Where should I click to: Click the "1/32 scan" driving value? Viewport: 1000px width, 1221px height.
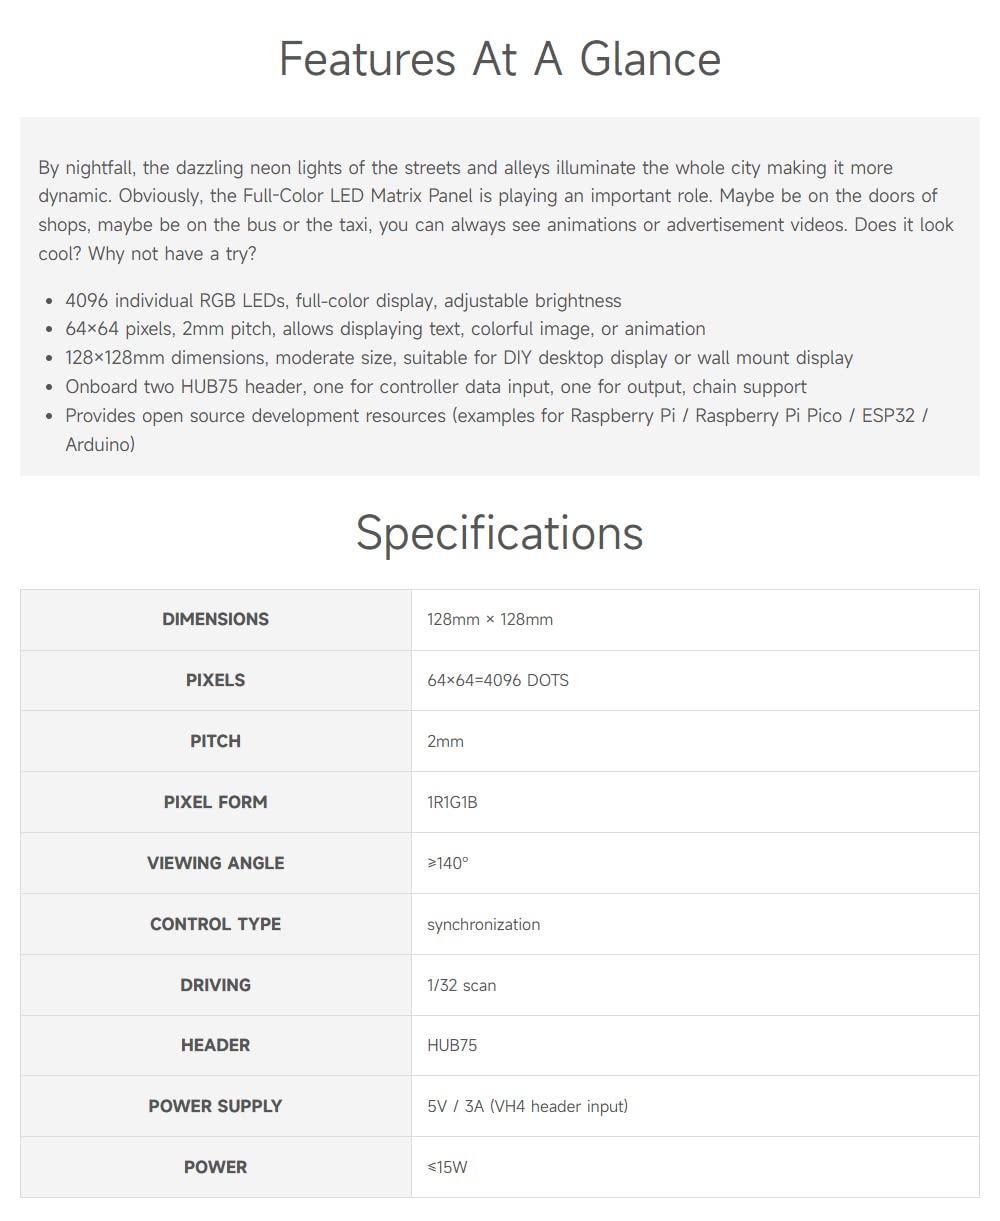[461, 986]
